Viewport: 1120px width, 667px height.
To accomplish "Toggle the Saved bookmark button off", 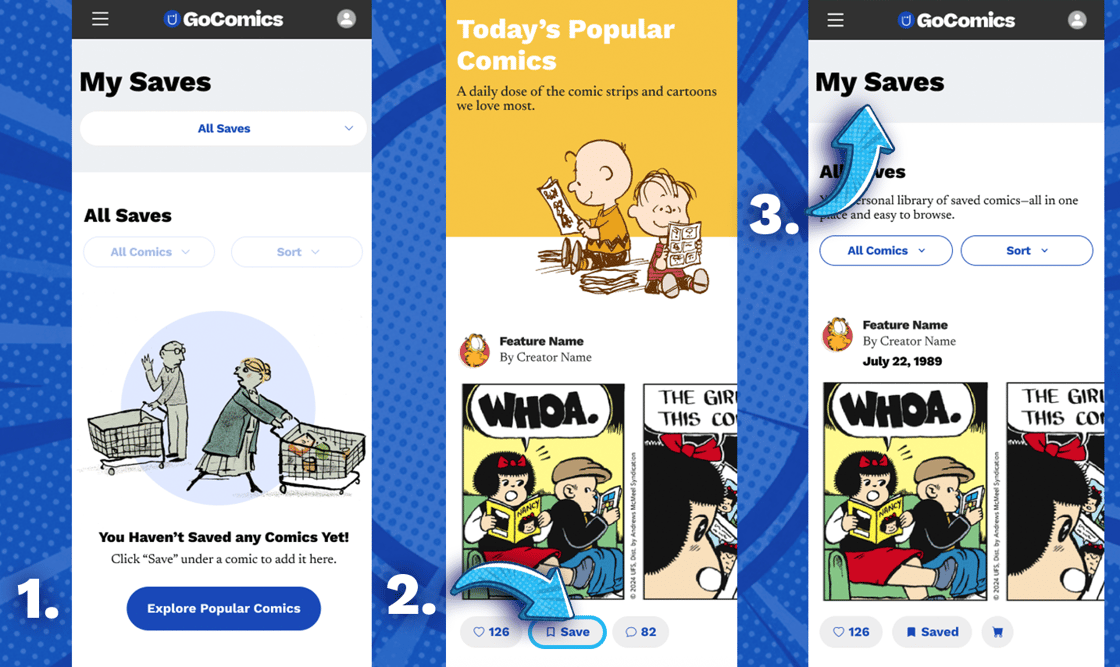I will point(931,632).
